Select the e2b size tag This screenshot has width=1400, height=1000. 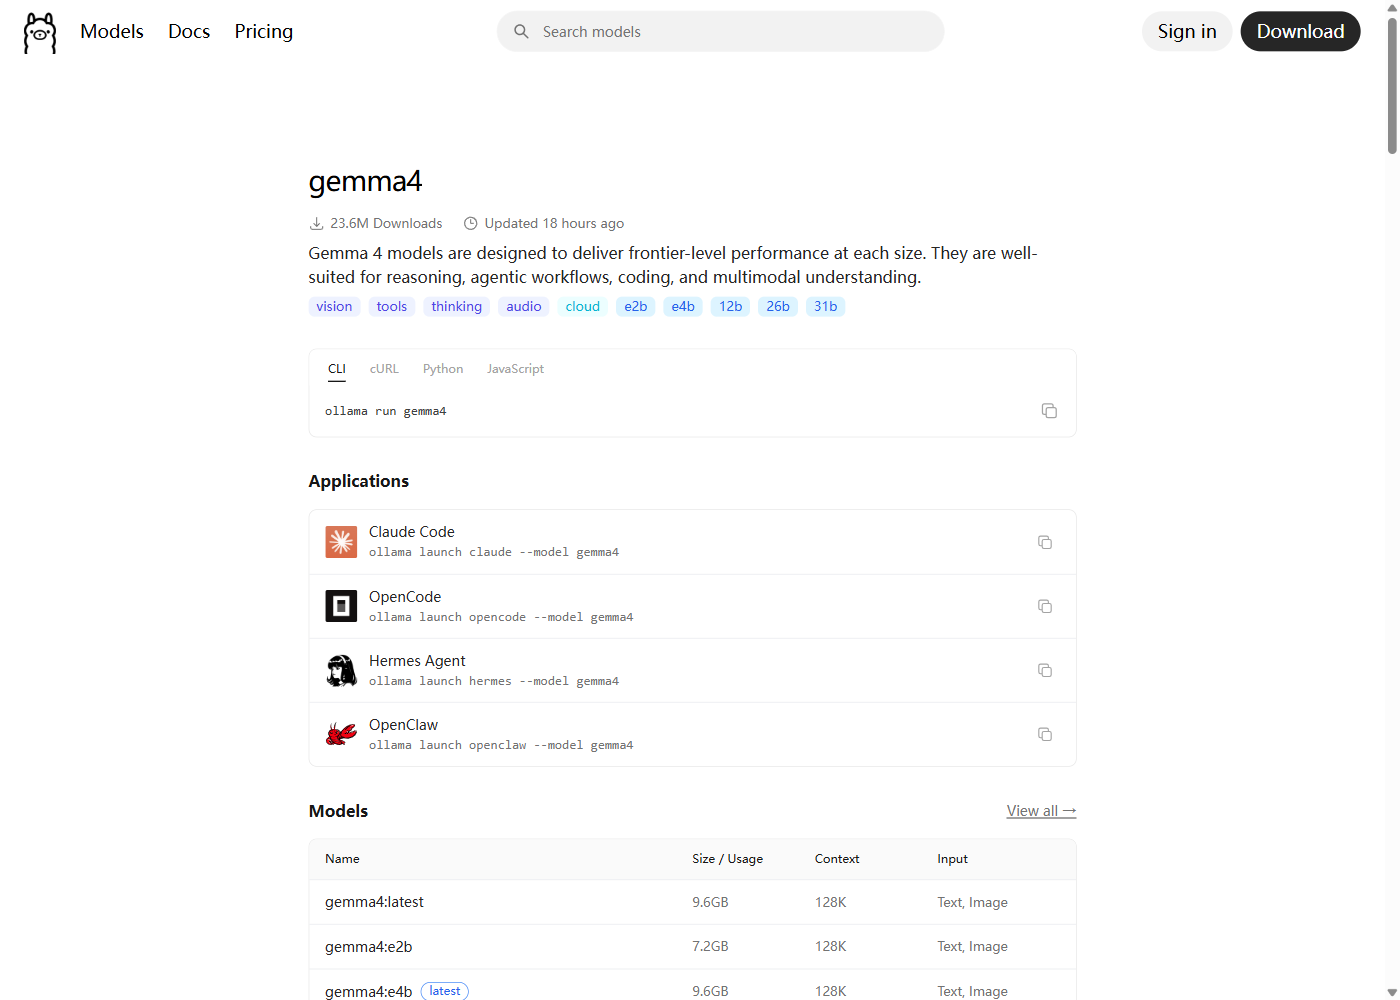[x=636, y=307]
